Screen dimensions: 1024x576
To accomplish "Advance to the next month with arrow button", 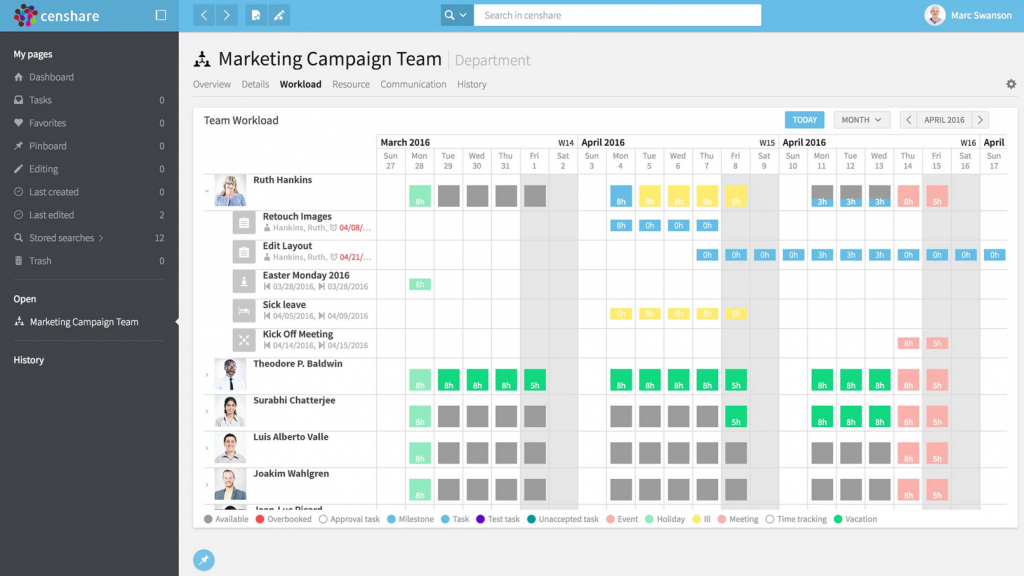I will coord(981,119).
